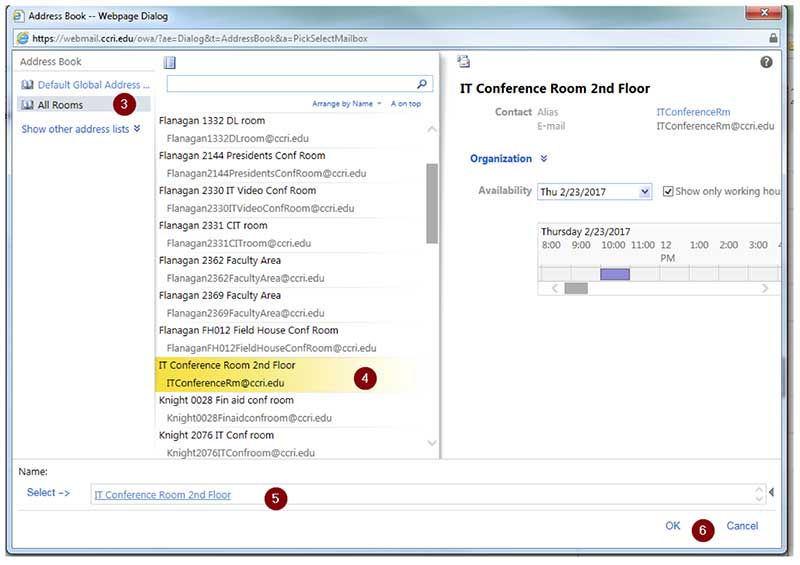Viewport: 800px width, 565px height.
Task: Open the Thu 2/23/2017 date dropdown
Action: [x=645, y=192]
